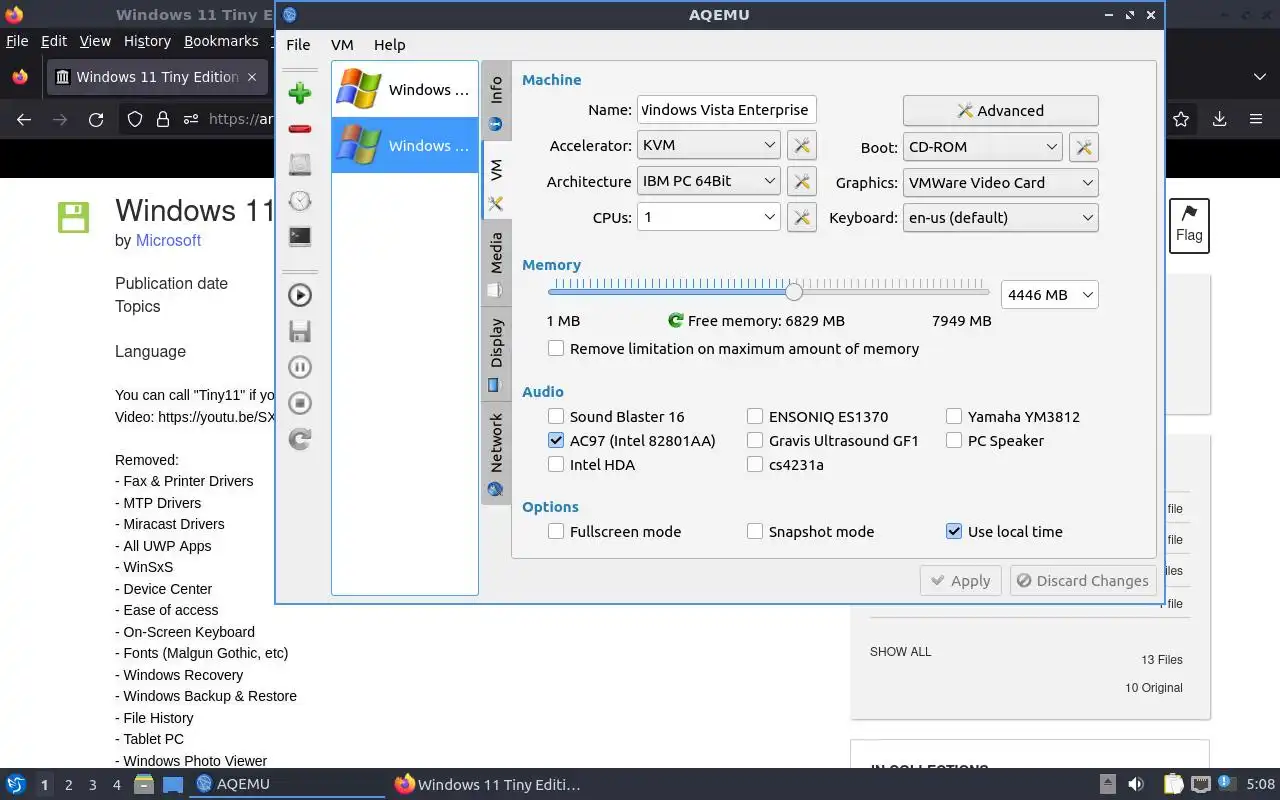
Task: Reload the page in Firefox
Action: tap(96, 119)
